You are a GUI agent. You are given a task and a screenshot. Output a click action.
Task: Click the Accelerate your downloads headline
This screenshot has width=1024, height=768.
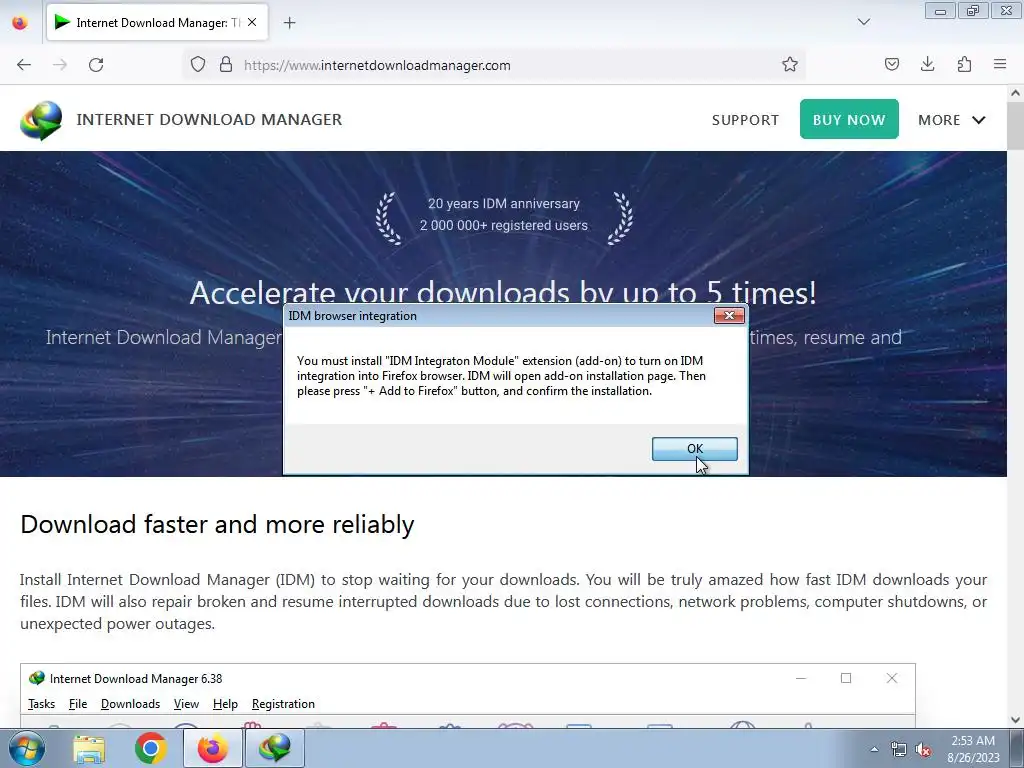click(503, 292)
